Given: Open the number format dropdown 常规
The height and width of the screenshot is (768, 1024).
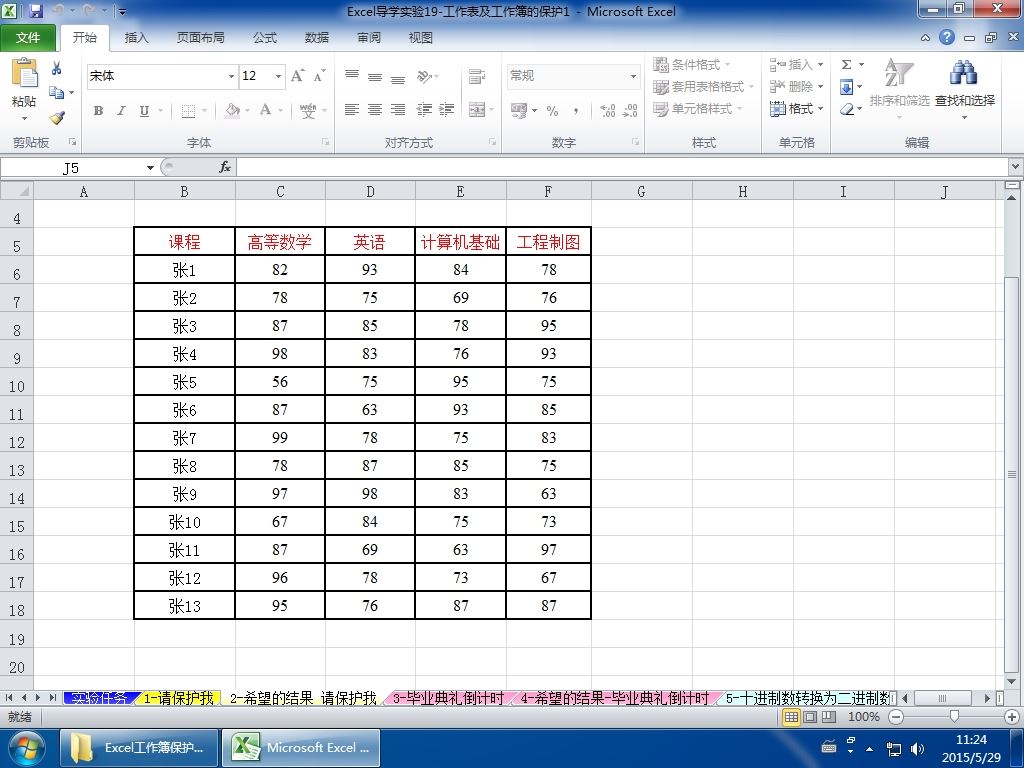Looking at the screenshot, I should 633,76.
